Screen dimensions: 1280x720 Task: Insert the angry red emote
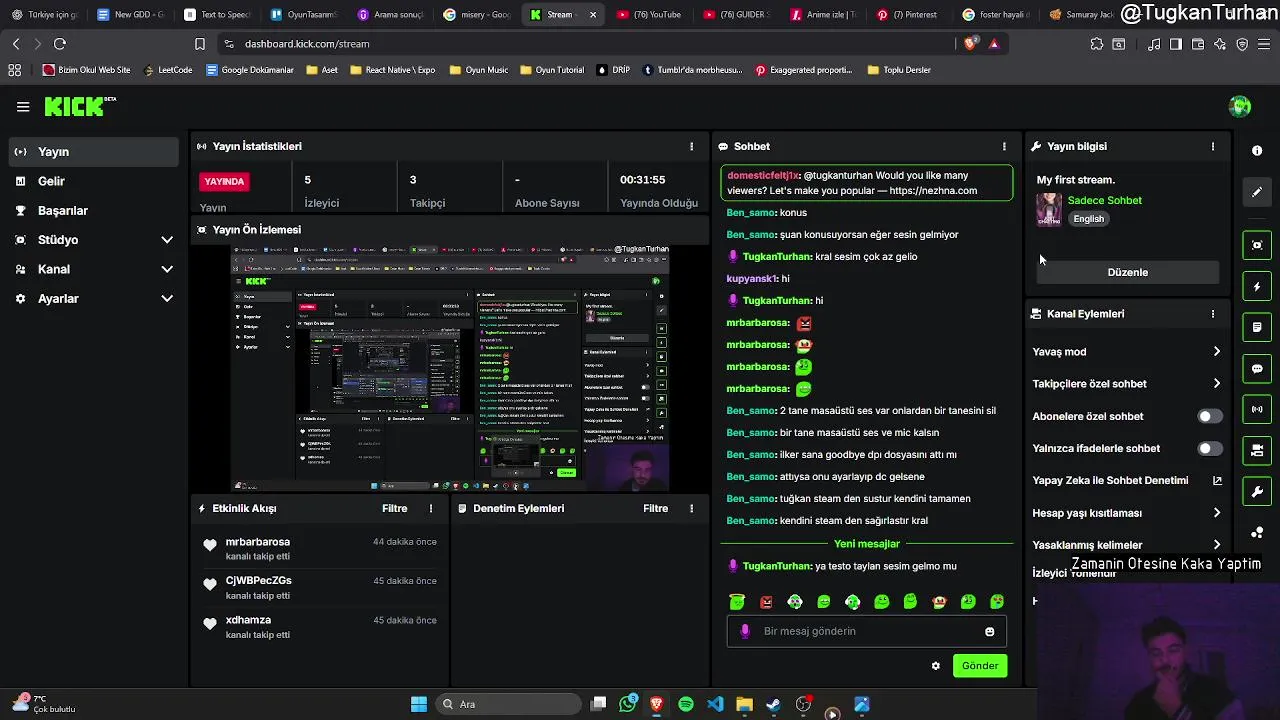(x=766, y=602)
